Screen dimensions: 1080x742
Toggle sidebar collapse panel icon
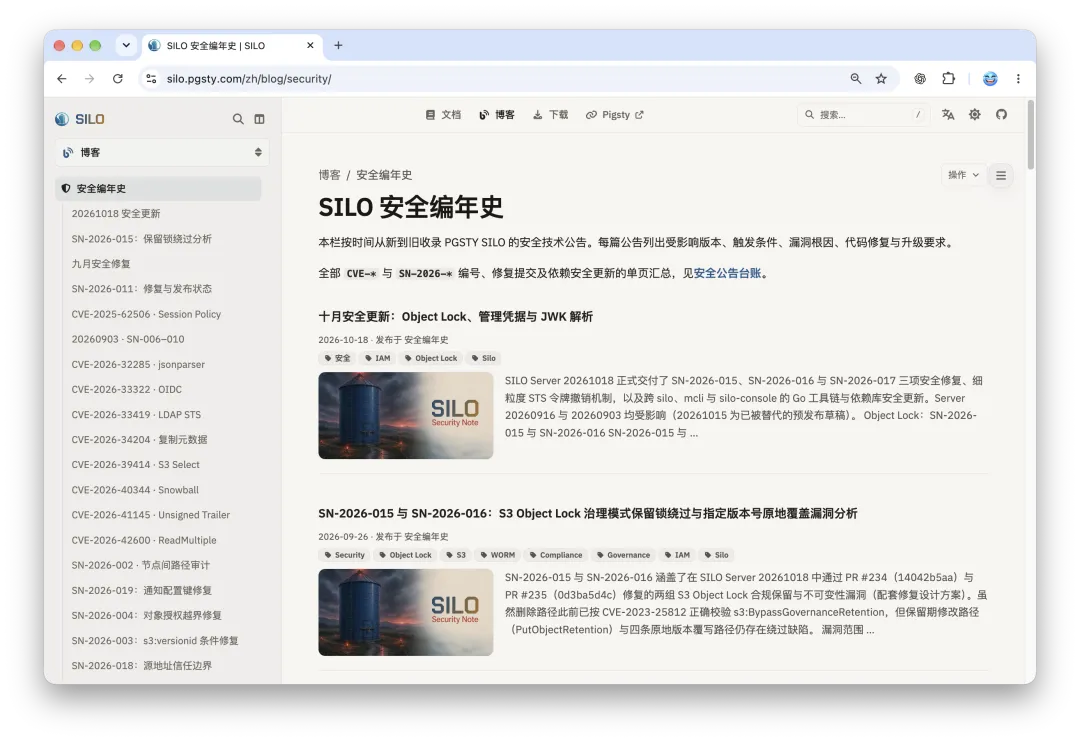259,119
